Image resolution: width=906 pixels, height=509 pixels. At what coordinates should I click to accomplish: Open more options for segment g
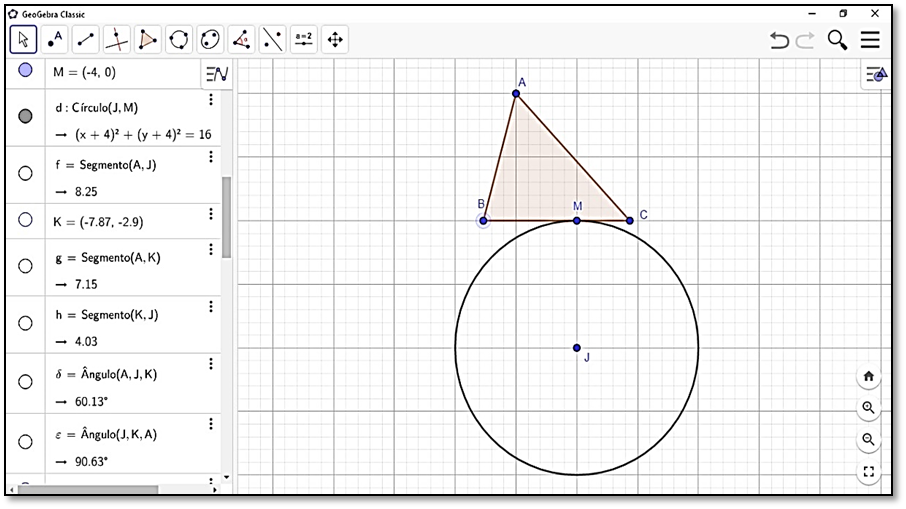tap(211, 250)
